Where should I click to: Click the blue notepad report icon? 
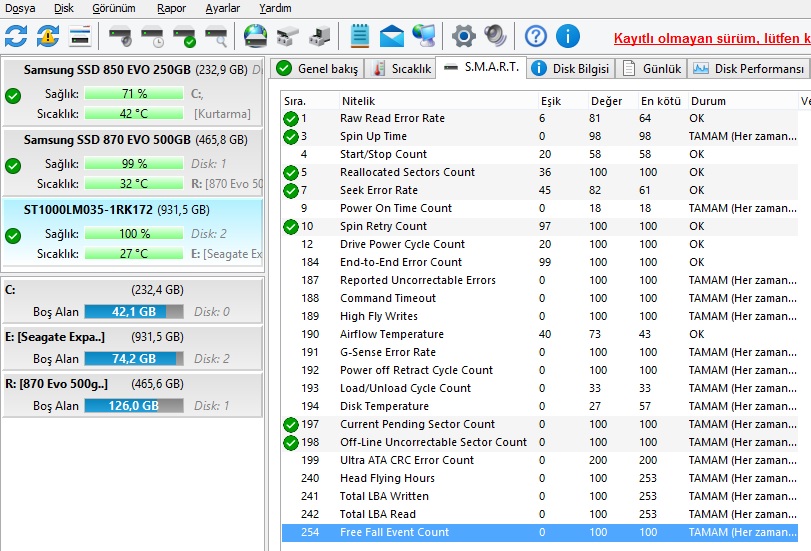coord(360,37)
